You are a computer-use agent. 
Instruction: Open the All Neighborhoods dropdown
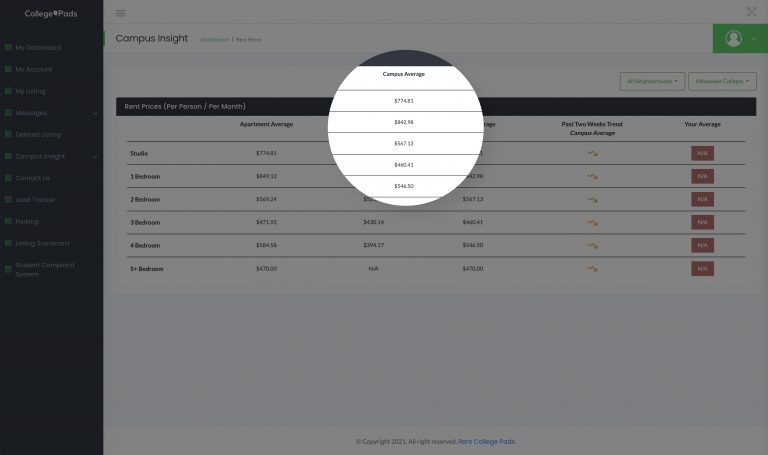coord(652,81)
